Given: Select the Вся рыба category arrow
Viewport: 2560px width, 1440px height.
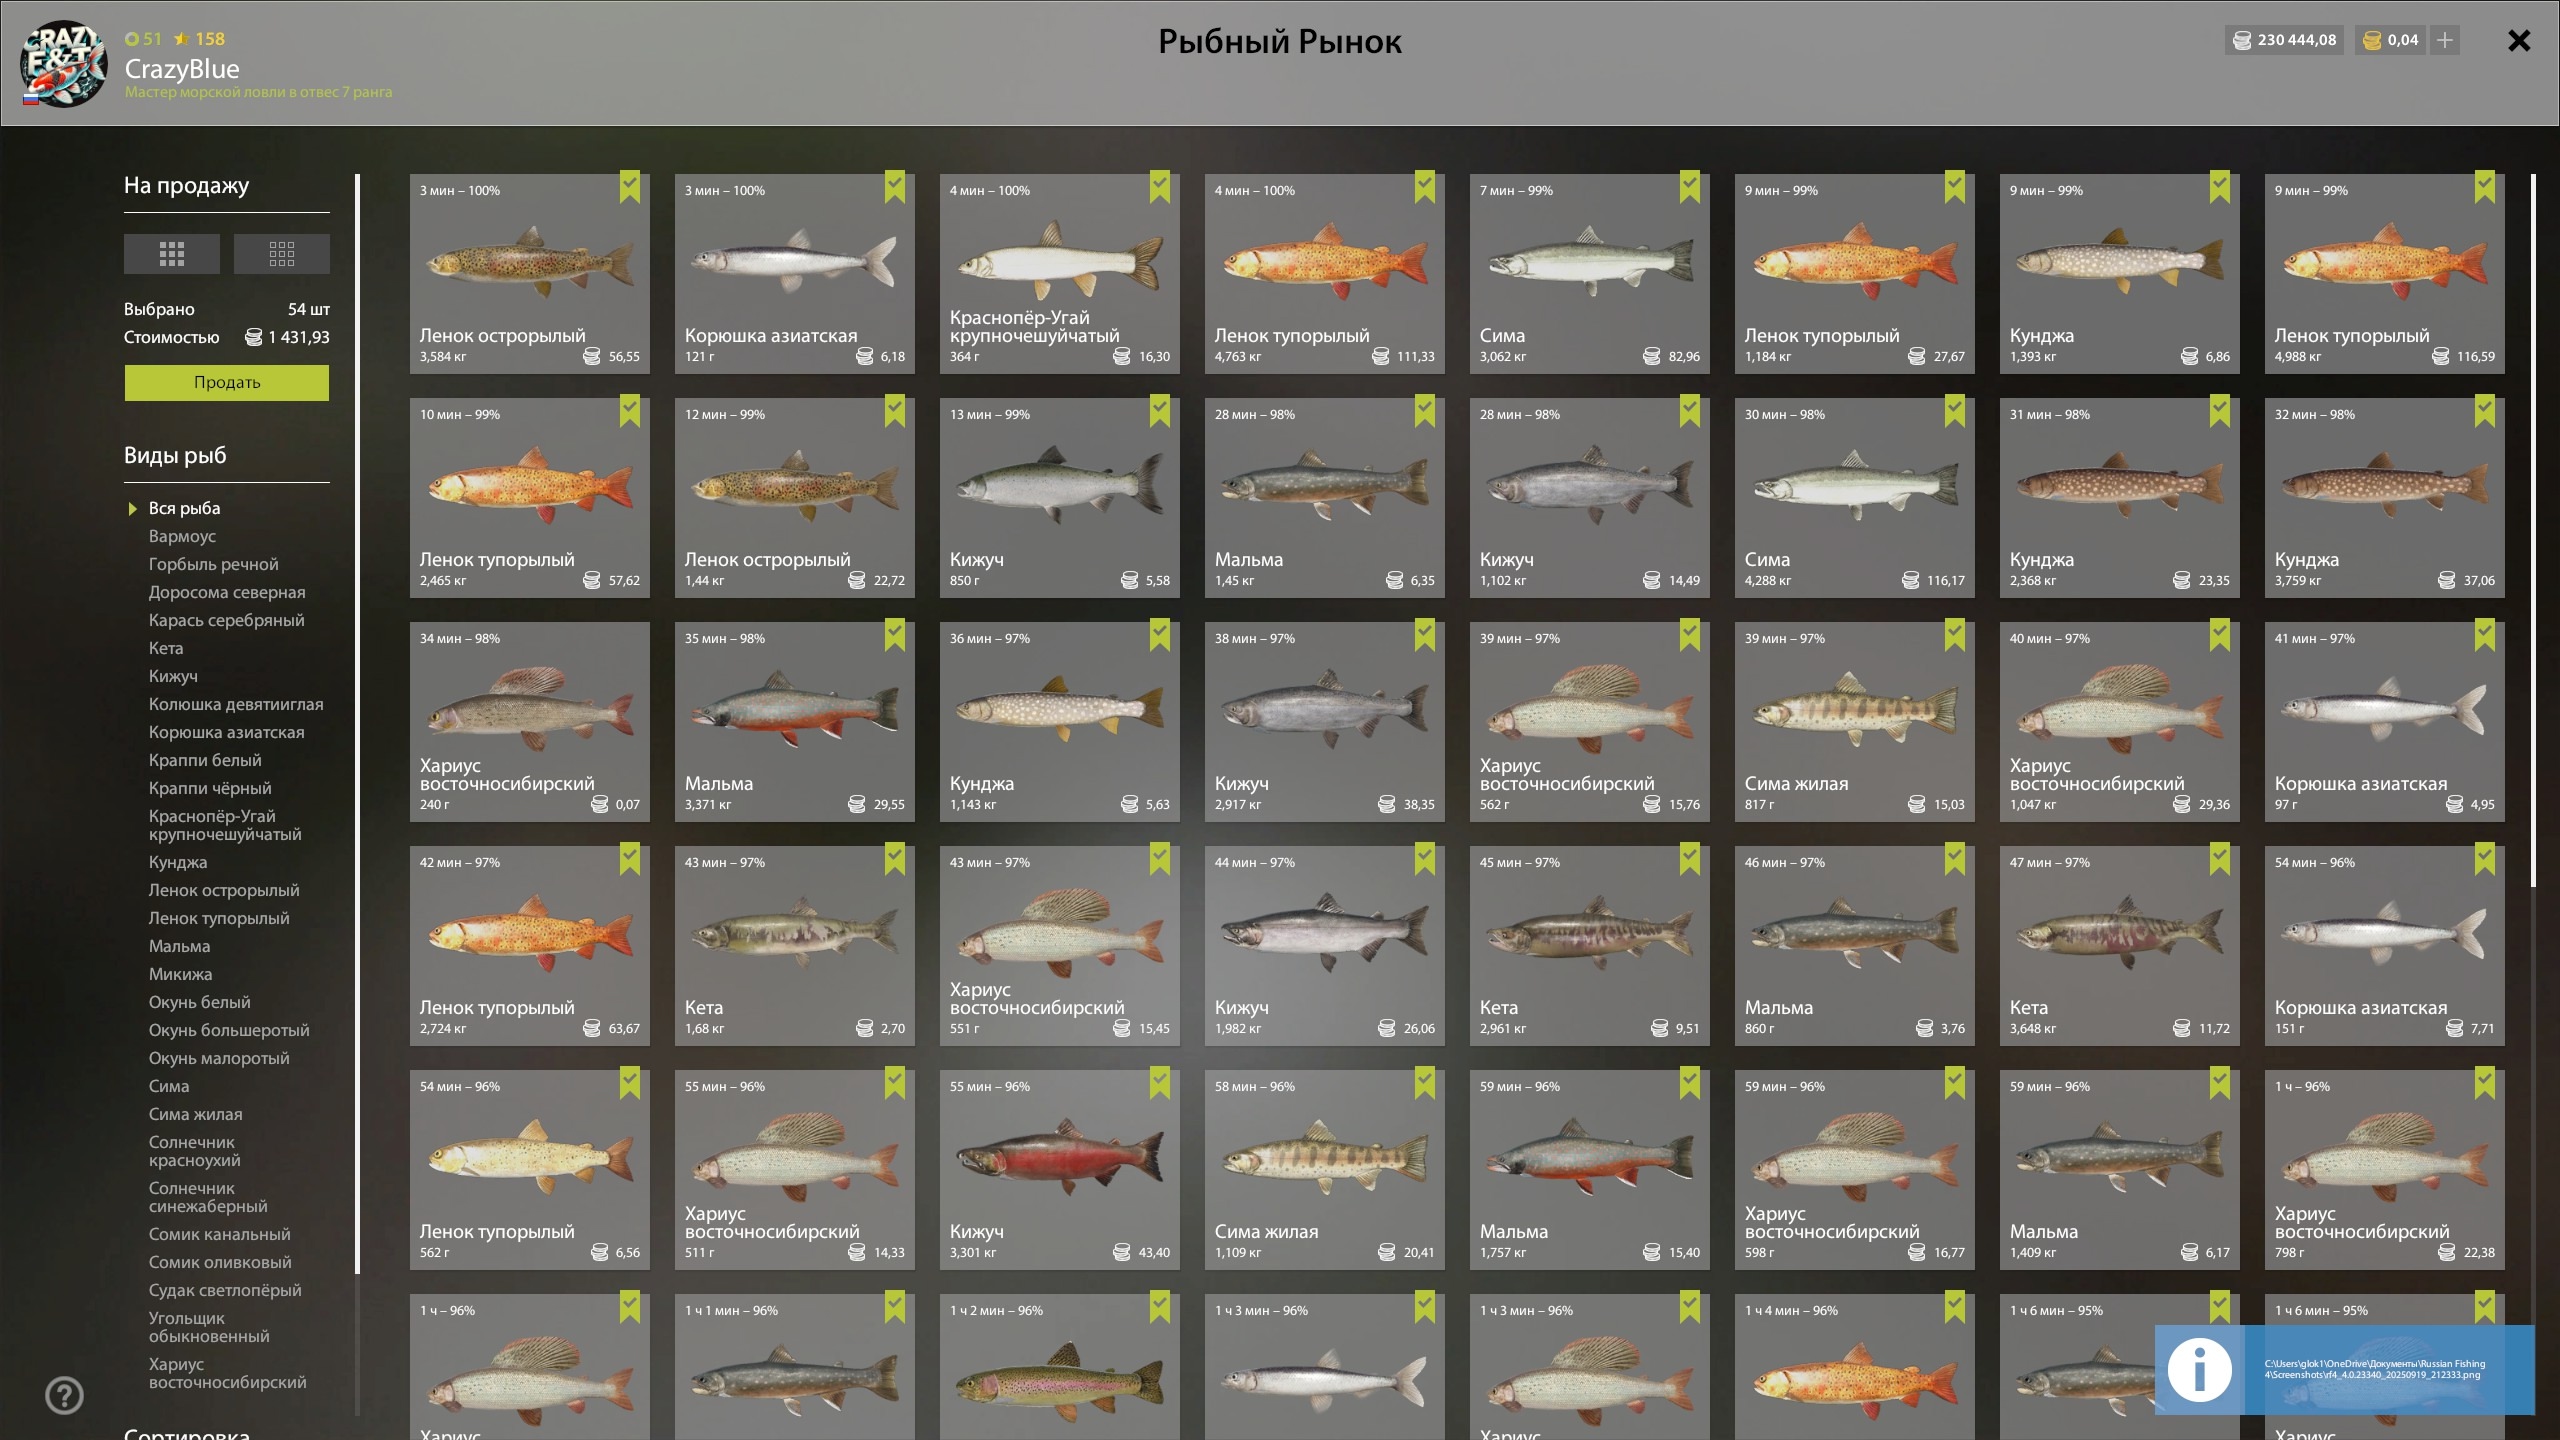Looking at the screenshot, I should pyautogui.click(x=132, y=509).
